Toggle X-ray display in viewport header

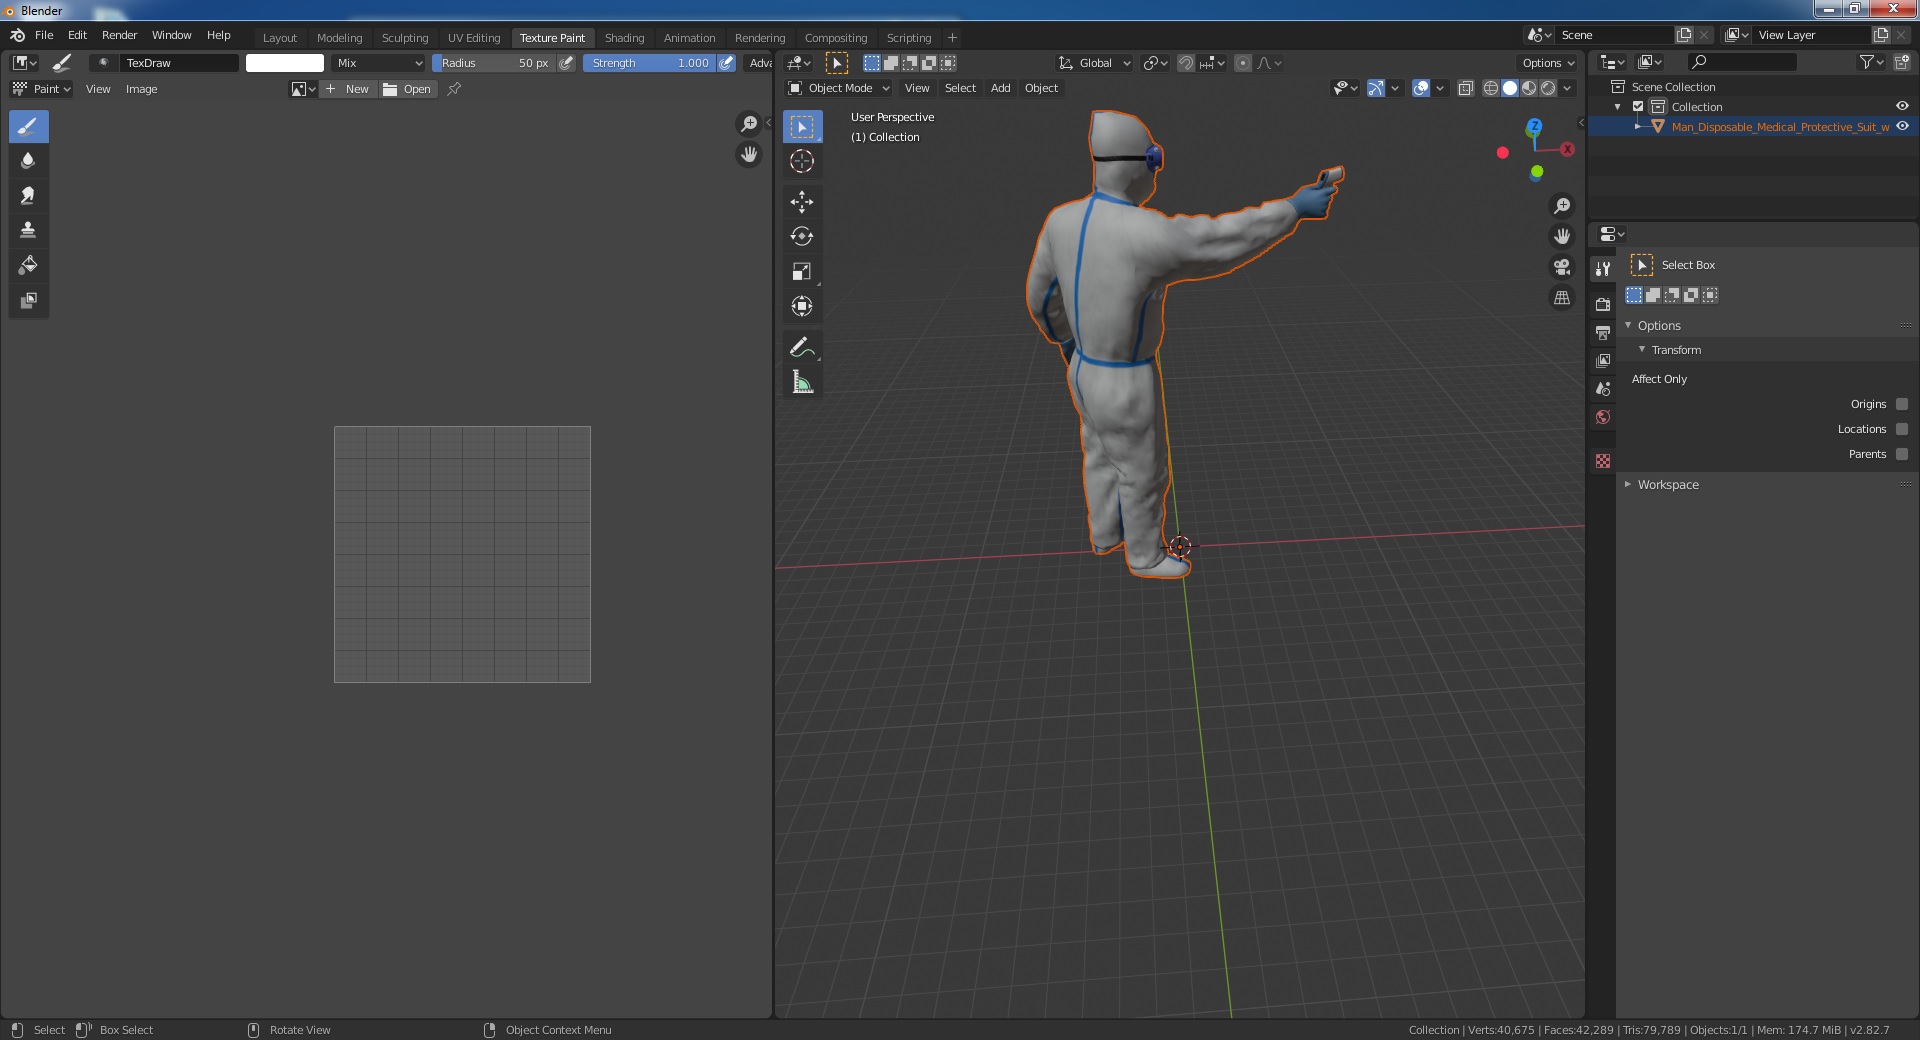(x=1465, y=88)
